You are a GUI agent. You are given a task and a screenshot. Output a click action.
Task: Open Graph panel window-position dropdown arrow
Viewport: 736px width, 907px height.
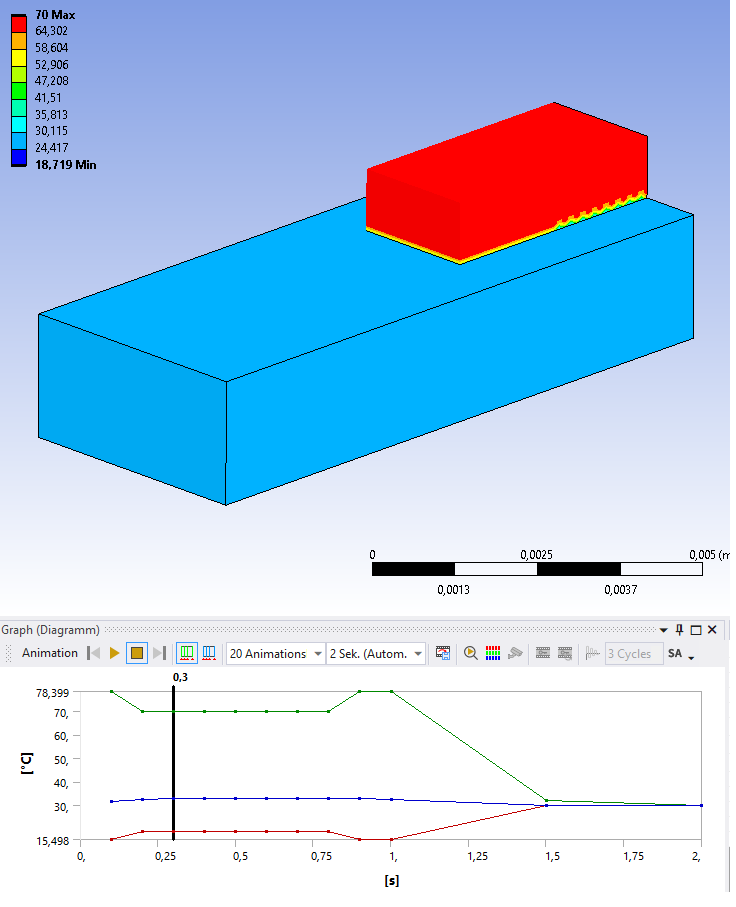pyautogui.click(x=664, y=631)
